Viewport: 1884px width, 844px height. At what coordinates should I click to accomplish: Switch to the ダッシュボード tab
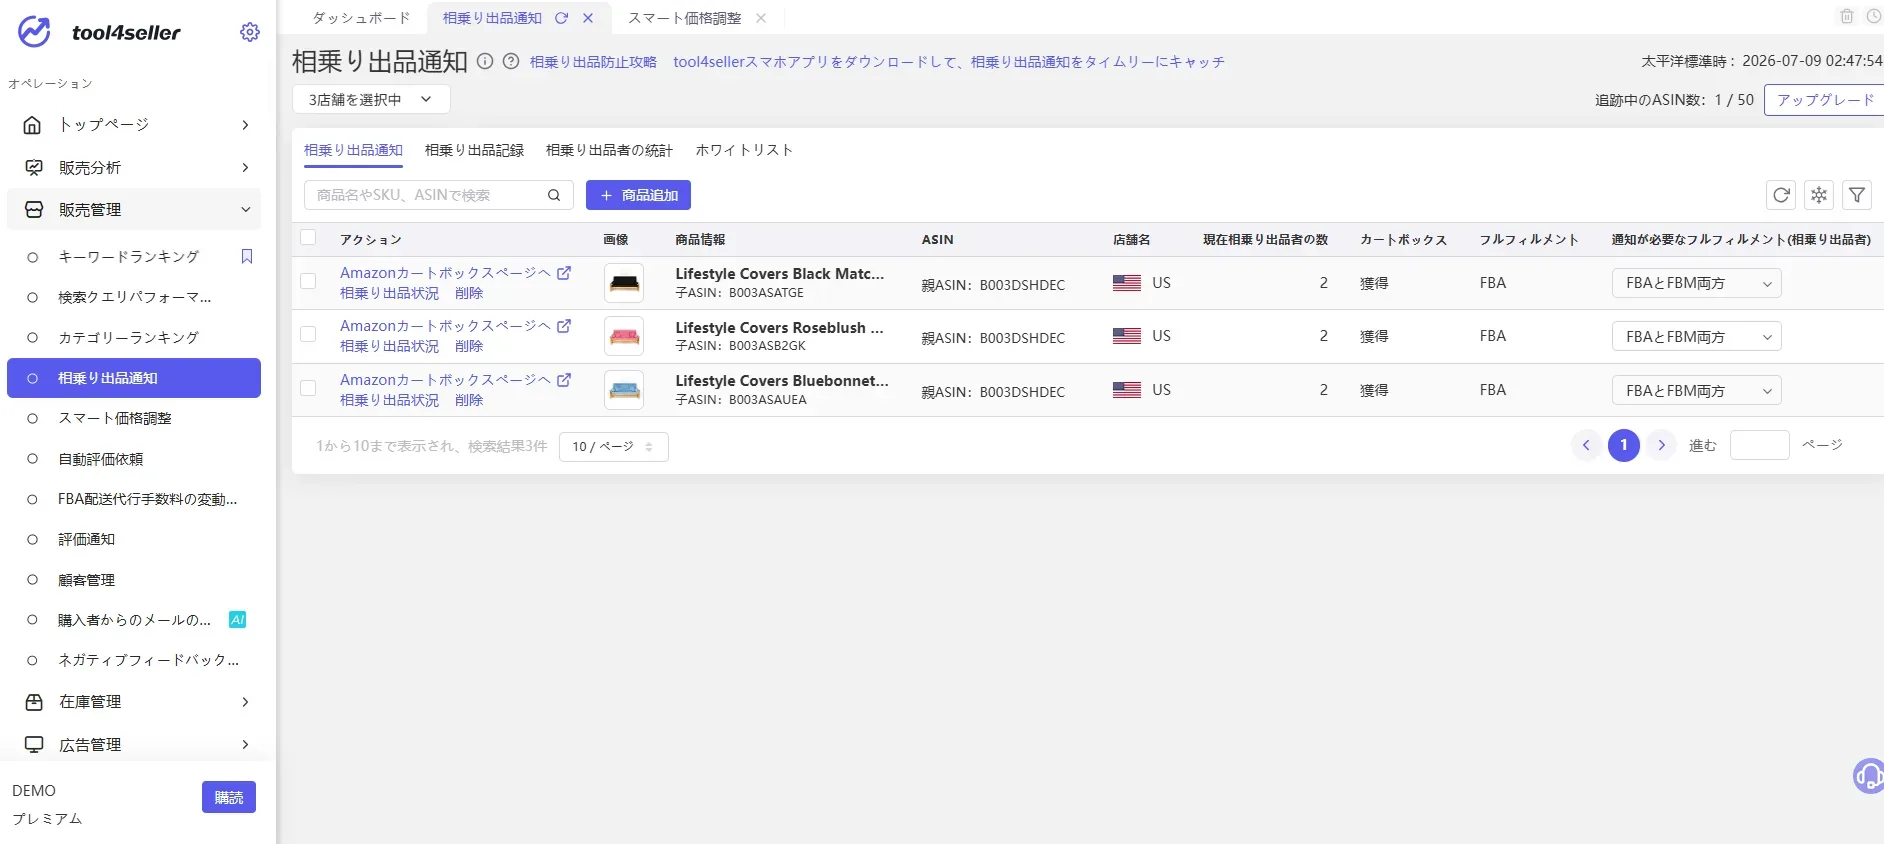click(361, 18)
